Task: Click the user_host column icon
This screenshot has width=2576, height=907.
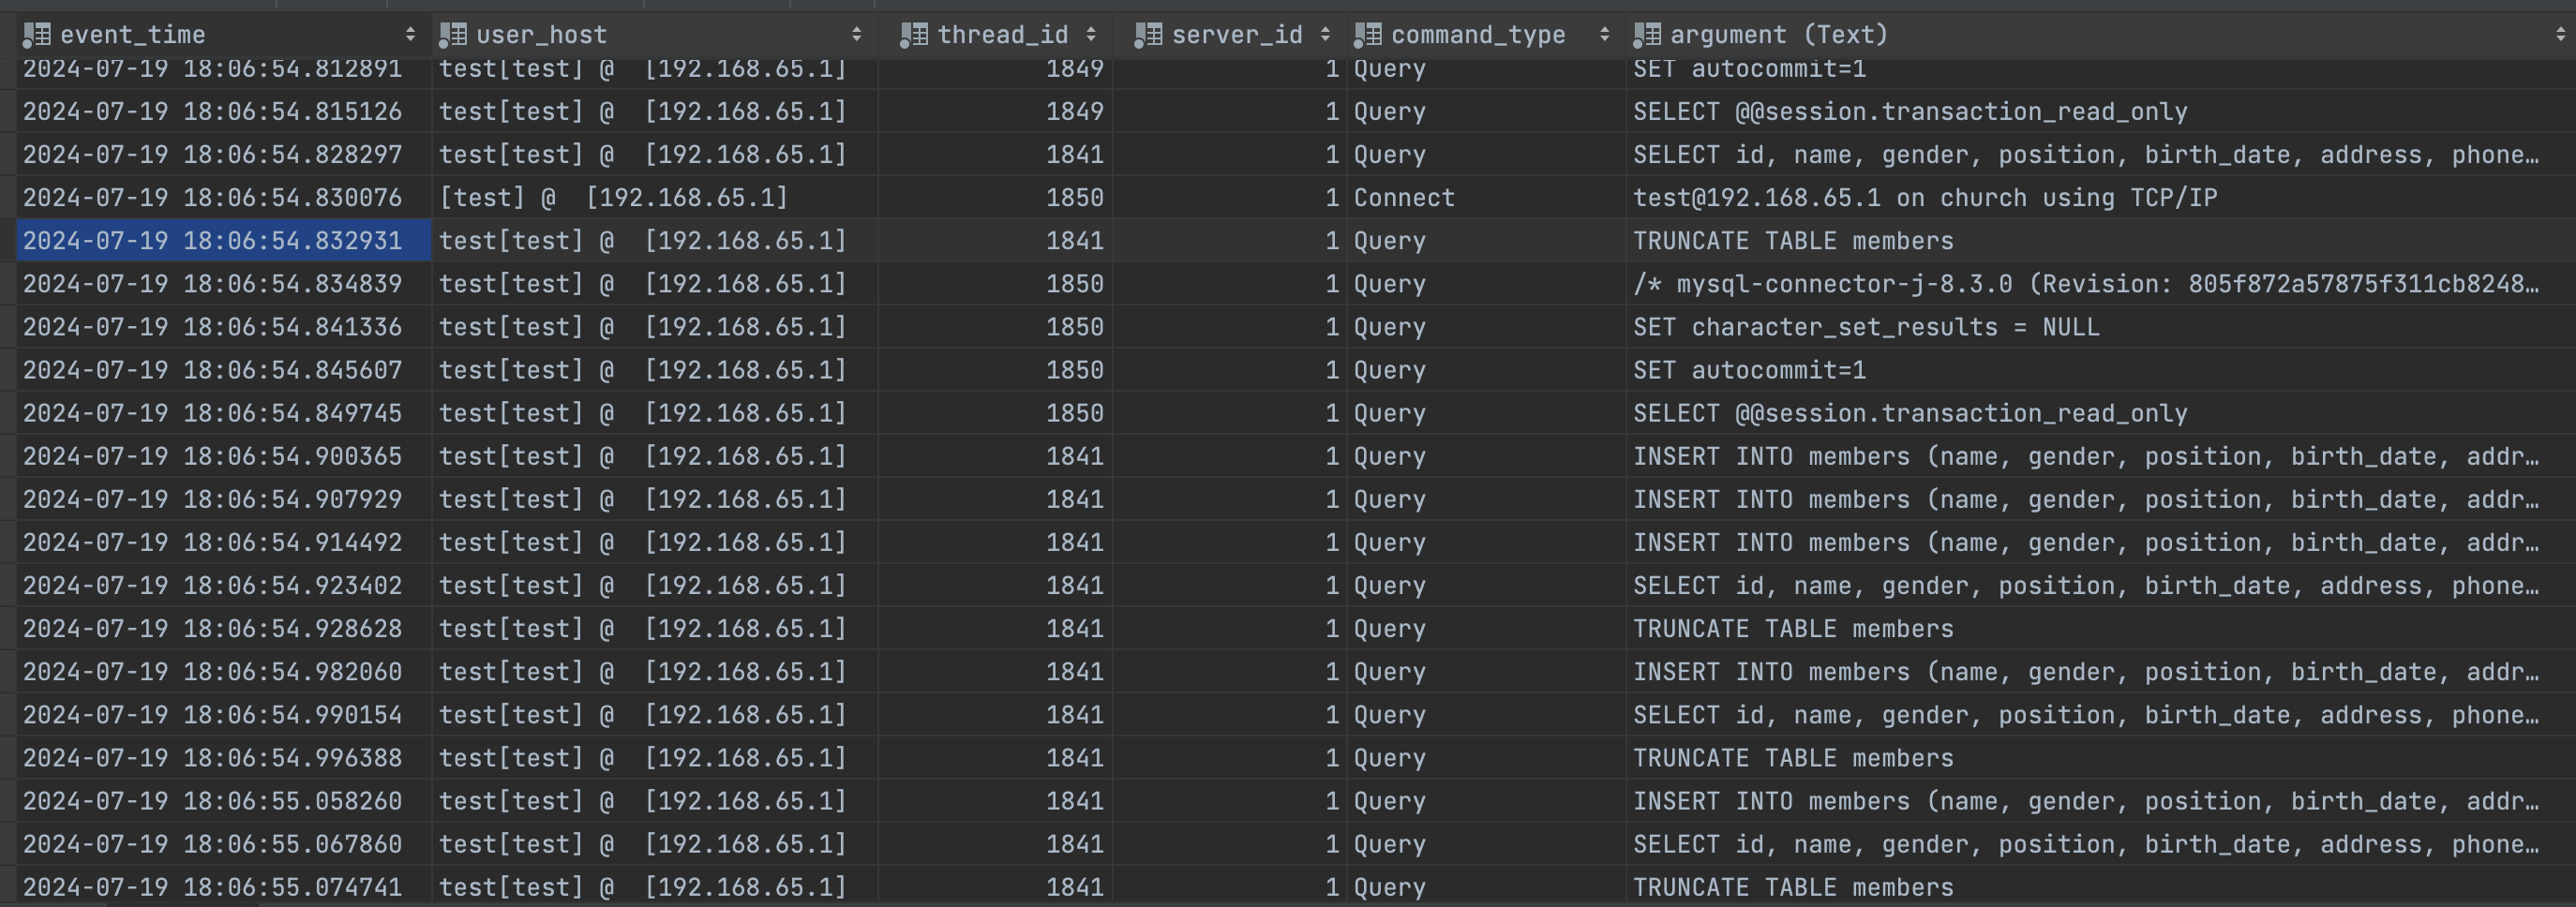Action: [x=453, y=35]
